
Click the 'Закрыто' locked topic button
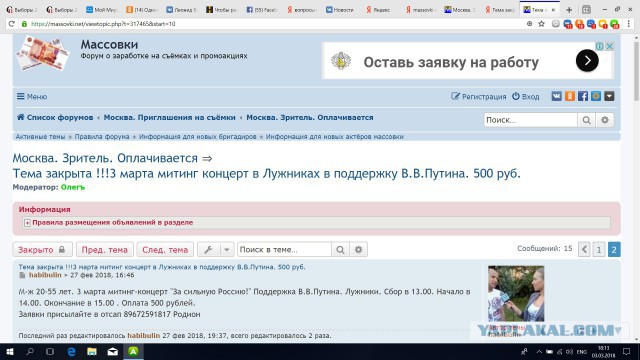42,249
